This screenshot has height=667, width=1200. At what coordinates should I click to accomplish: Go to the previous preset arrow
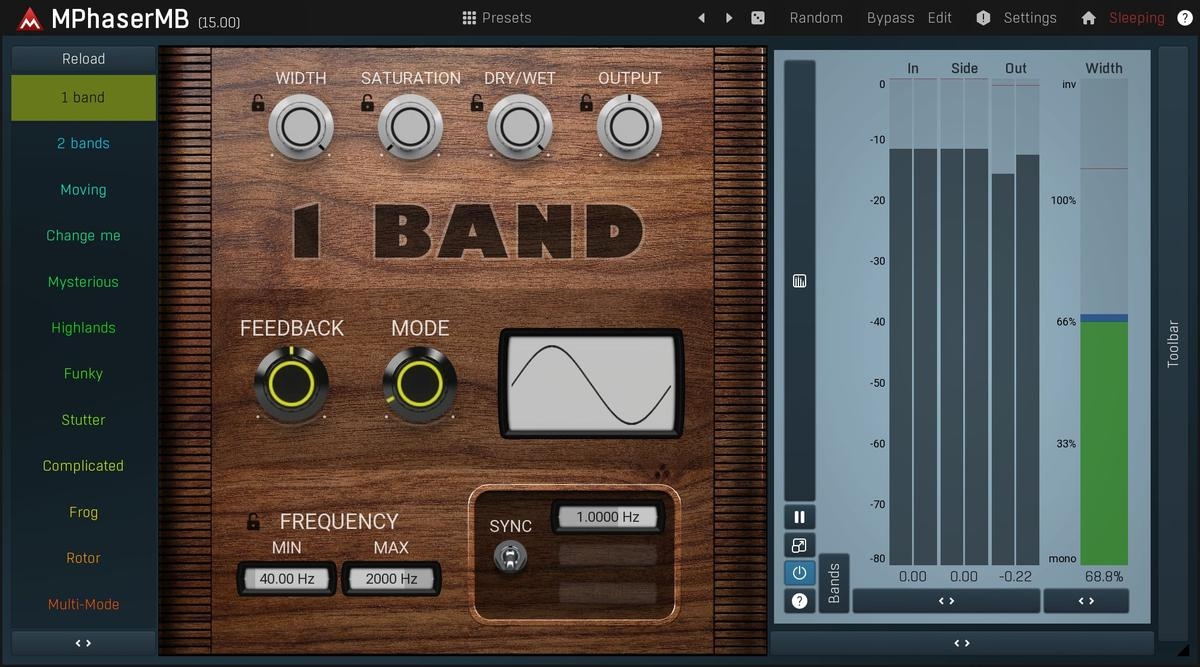701,18
